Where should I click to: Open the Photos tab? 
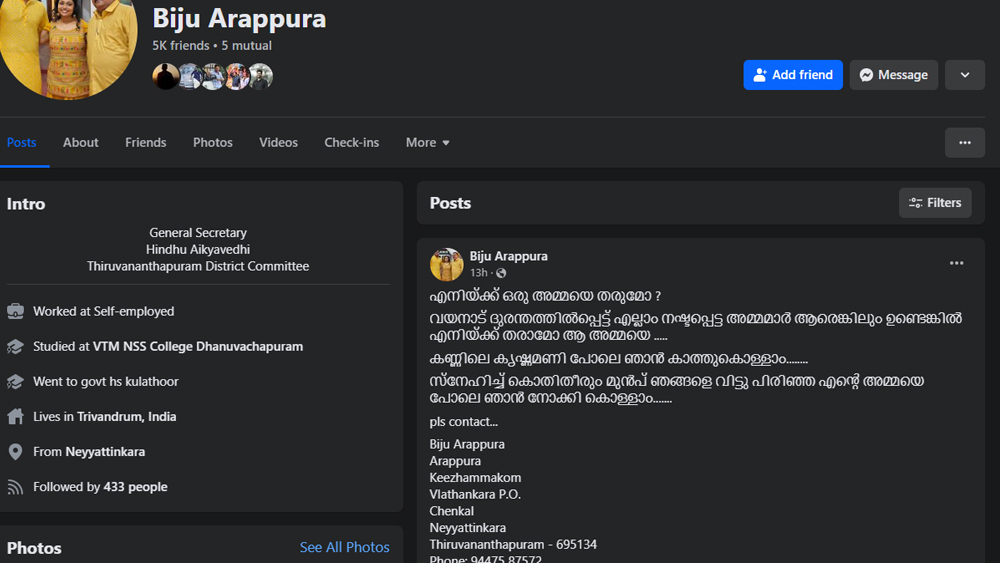tap(213, 143)
